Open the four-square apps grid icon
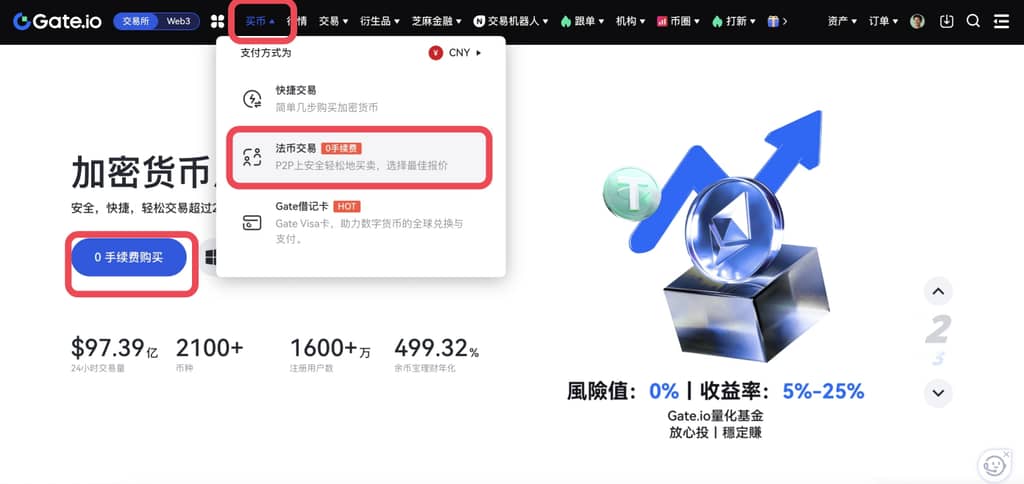Screen dimensions: 1024x484 click(x=217, y=22)
